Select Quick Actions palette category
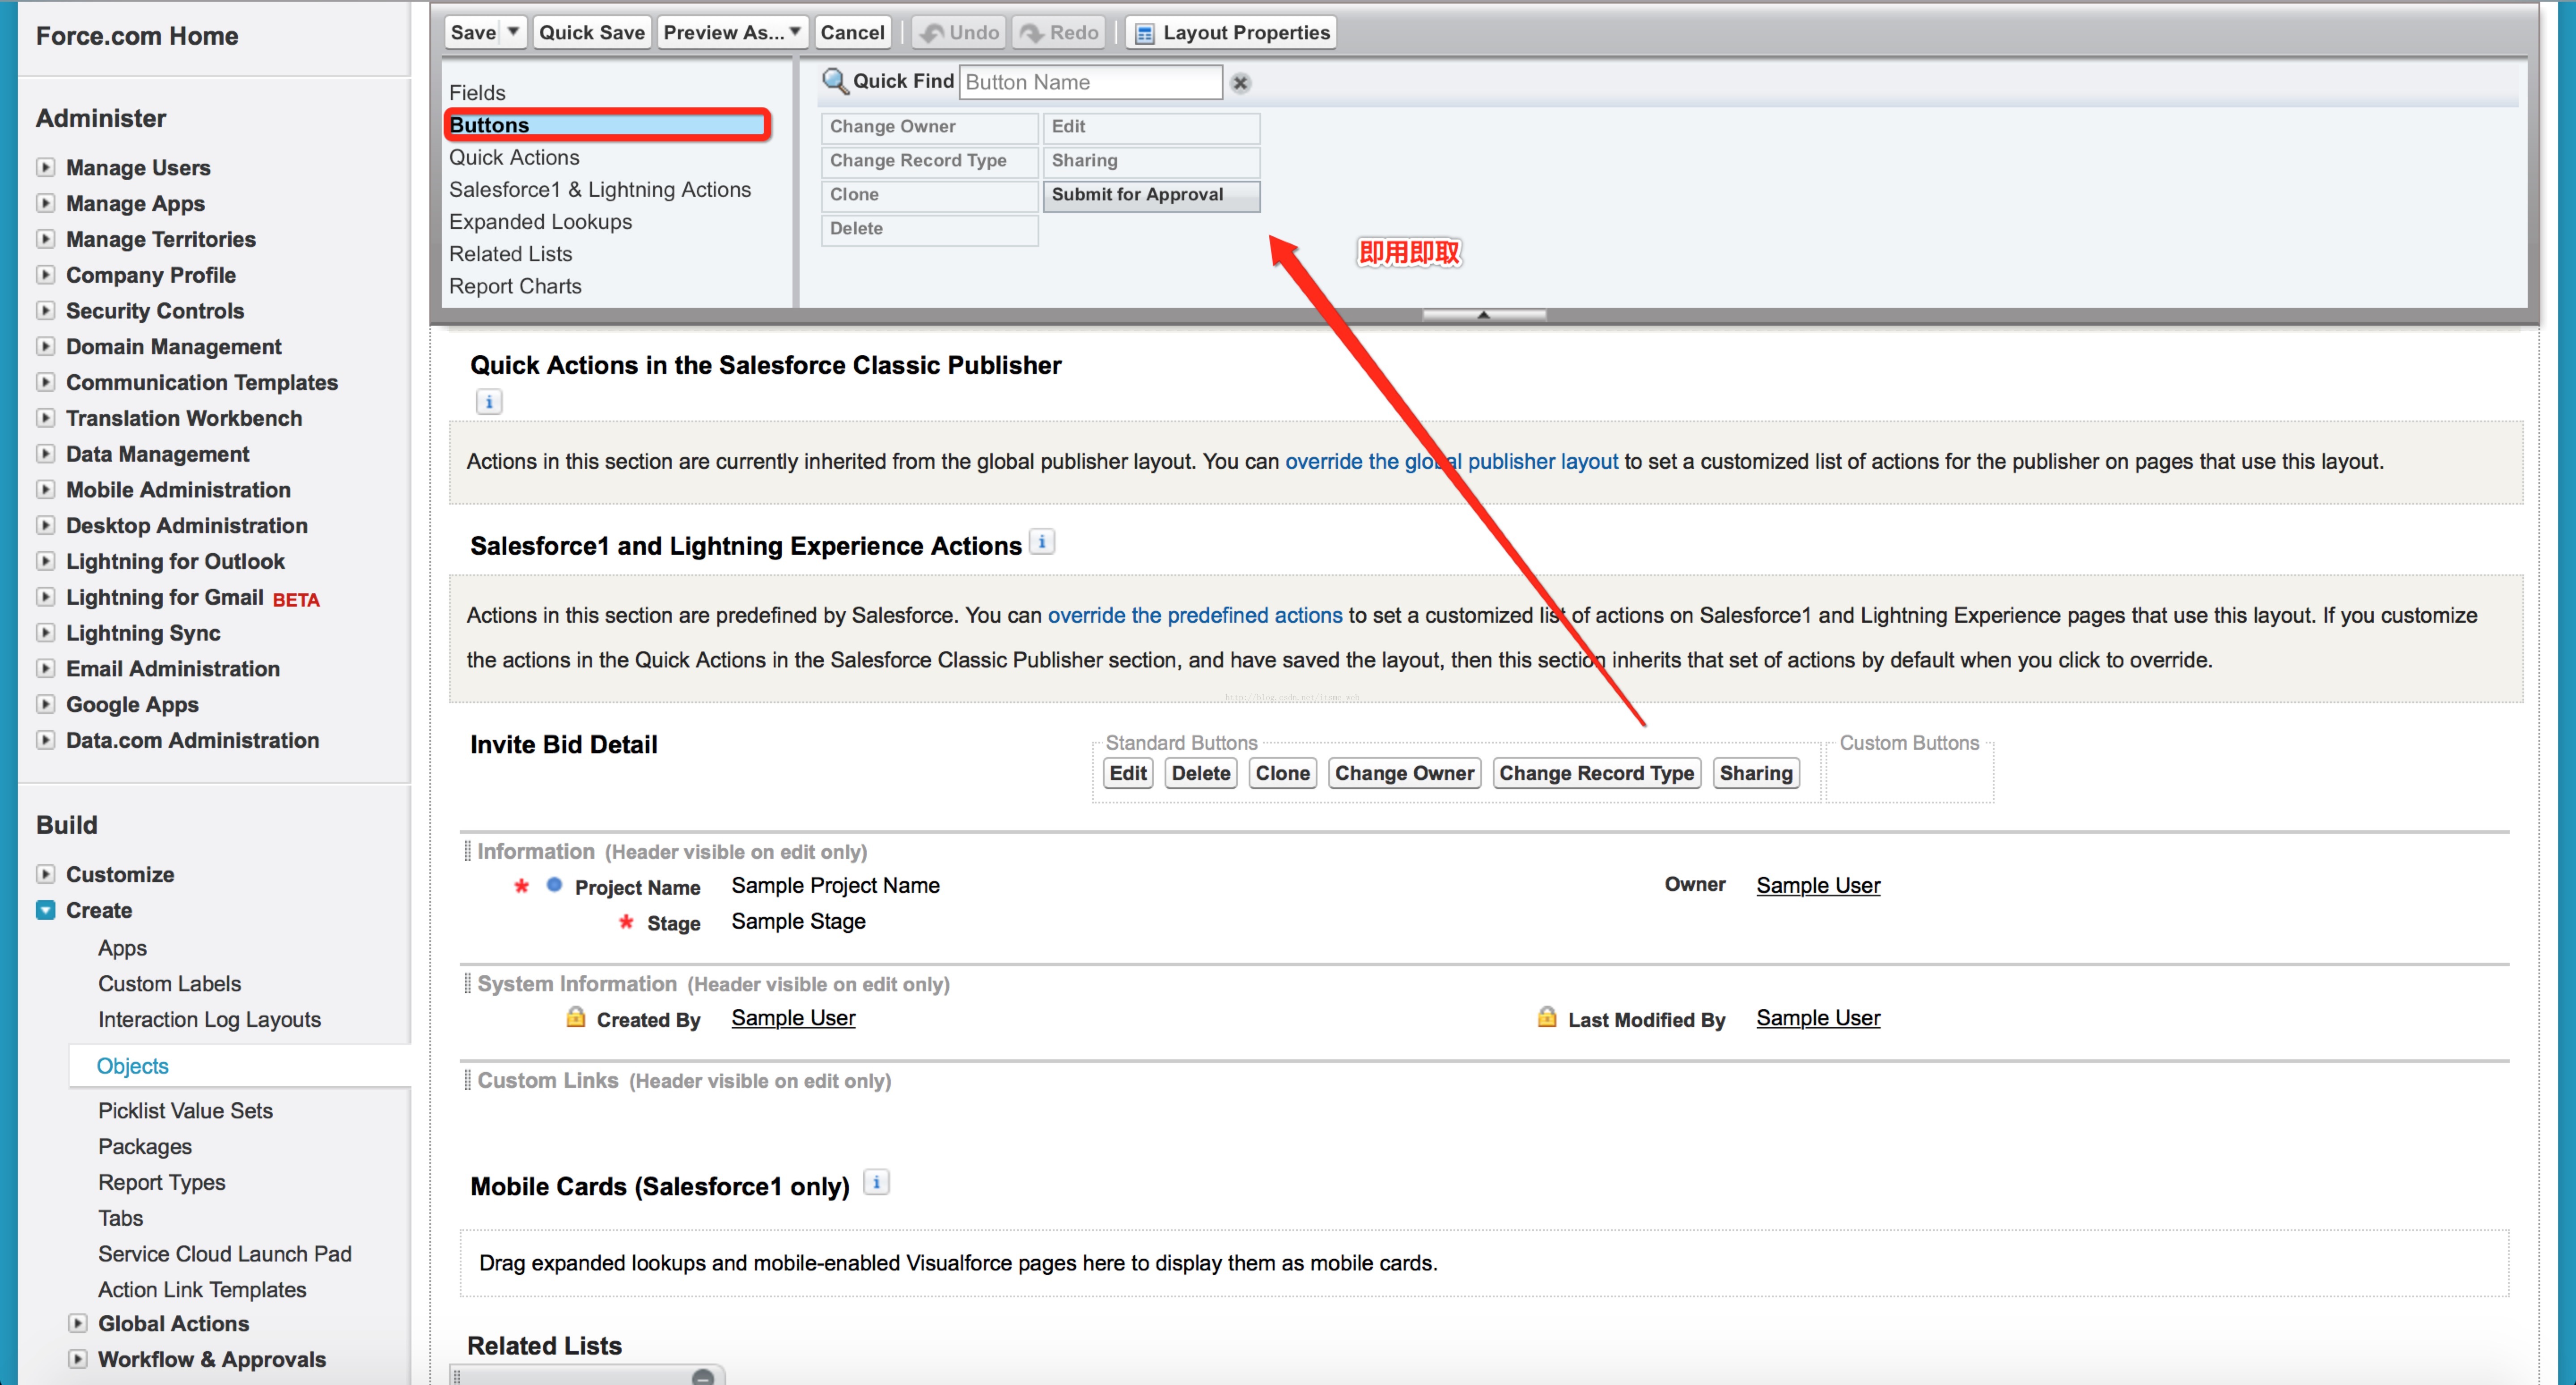 pyautogui.click(x=514, y=157)
